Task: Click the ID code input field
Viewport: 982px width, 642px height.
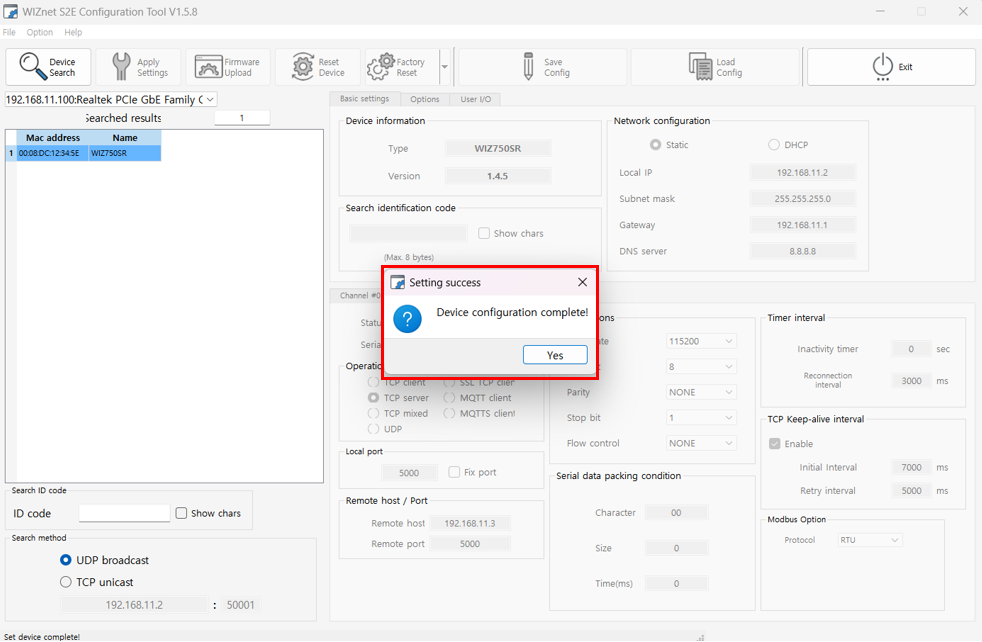Action: 124,513
